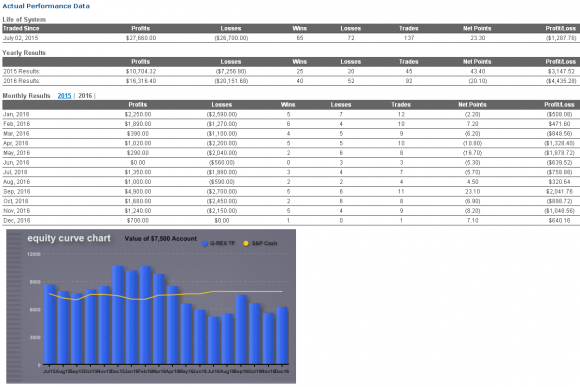Click the 'Jun, 2016' row label

[x=16, y=162]
